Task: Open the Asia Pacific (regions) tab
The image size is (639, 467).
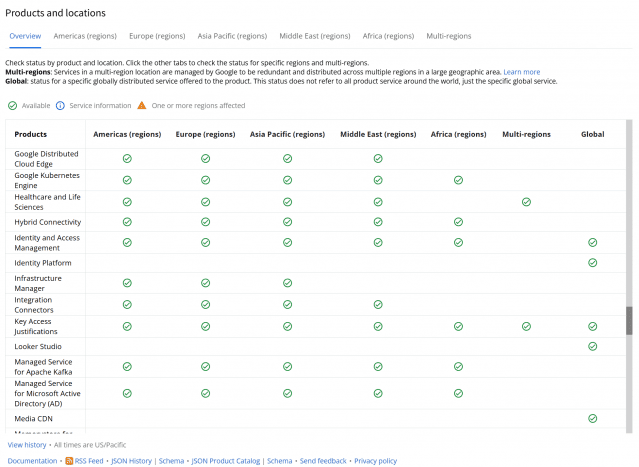Action: [x=232, y=36]
